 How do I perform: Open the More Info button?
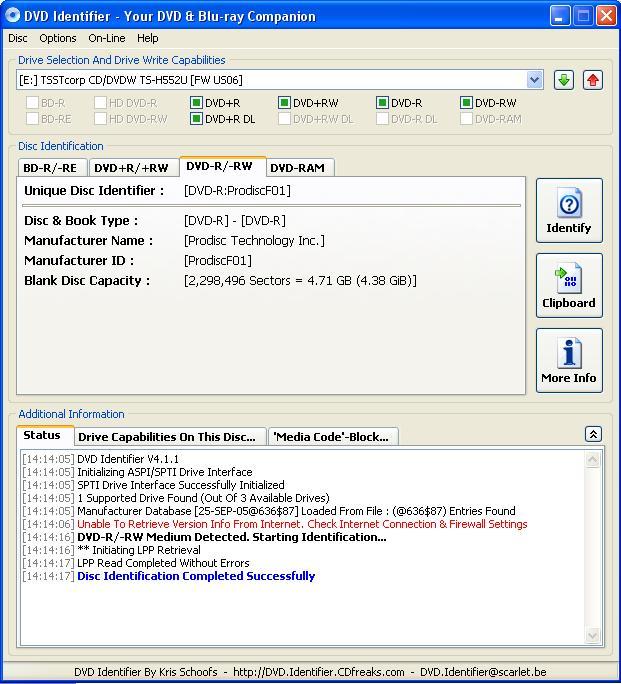569,360
